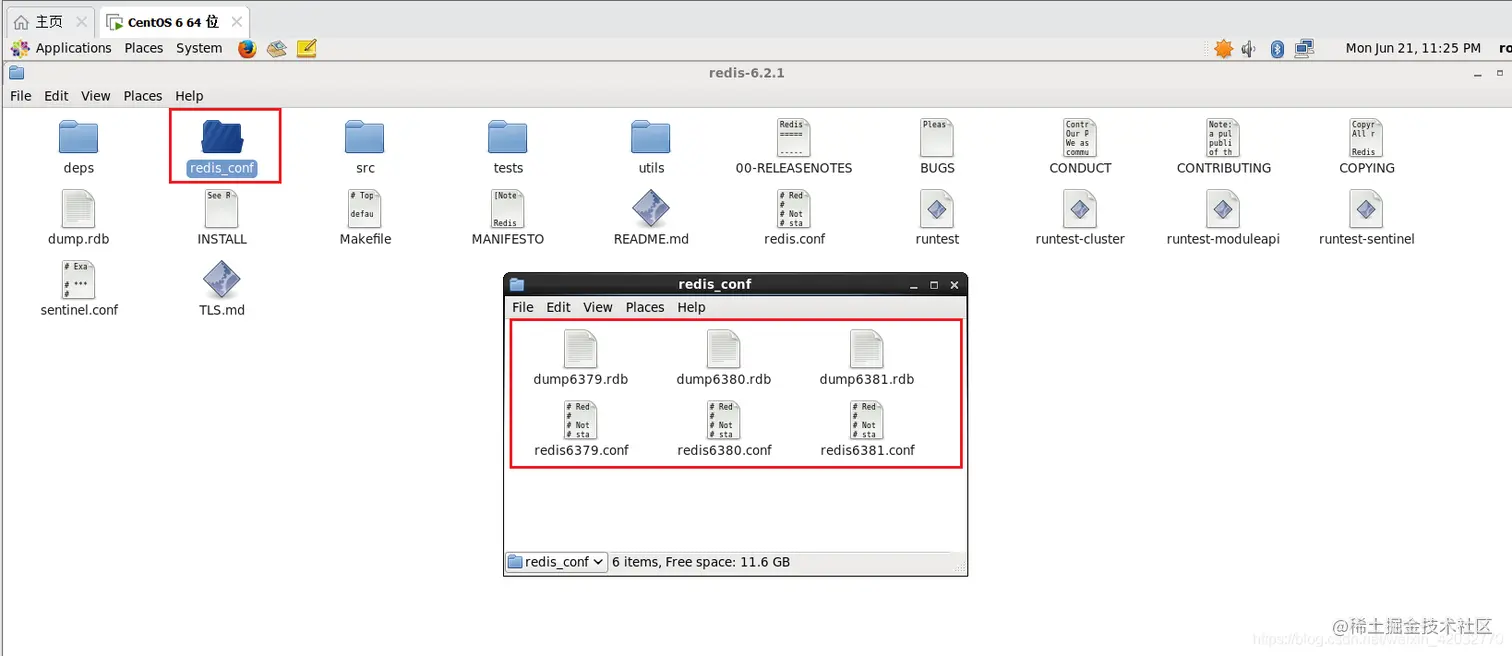Select the tests folder icon
1512x656 pixels.
click(508, 137)
